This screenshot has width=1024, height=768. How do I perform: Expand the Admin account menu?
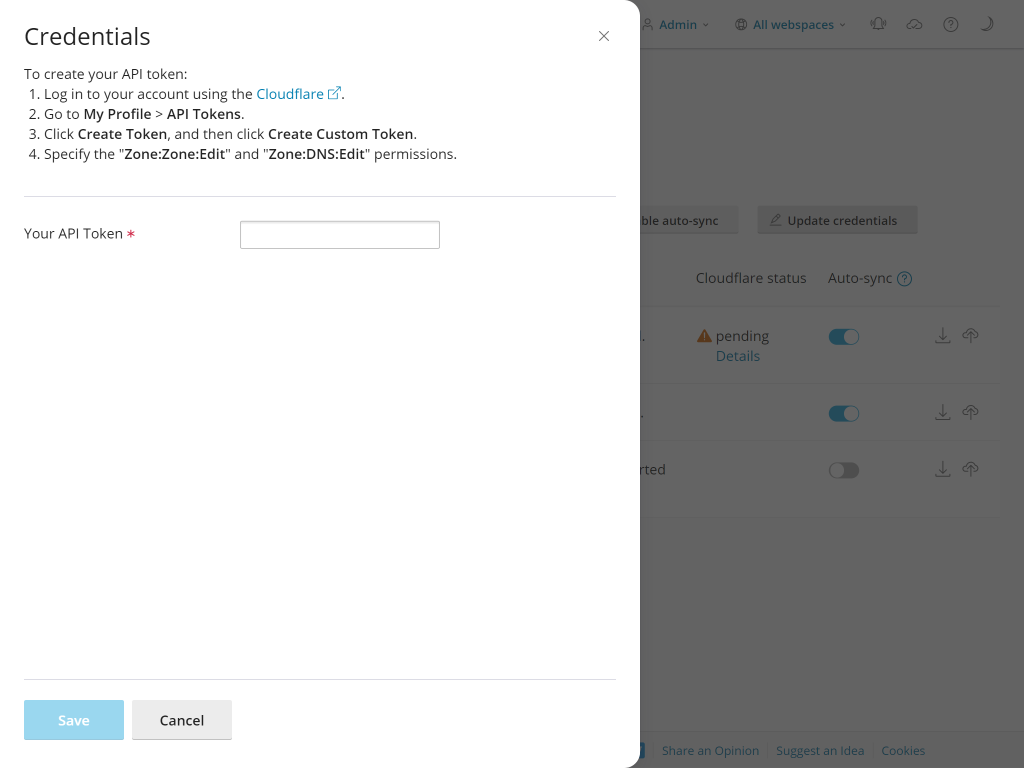[676, 24]
